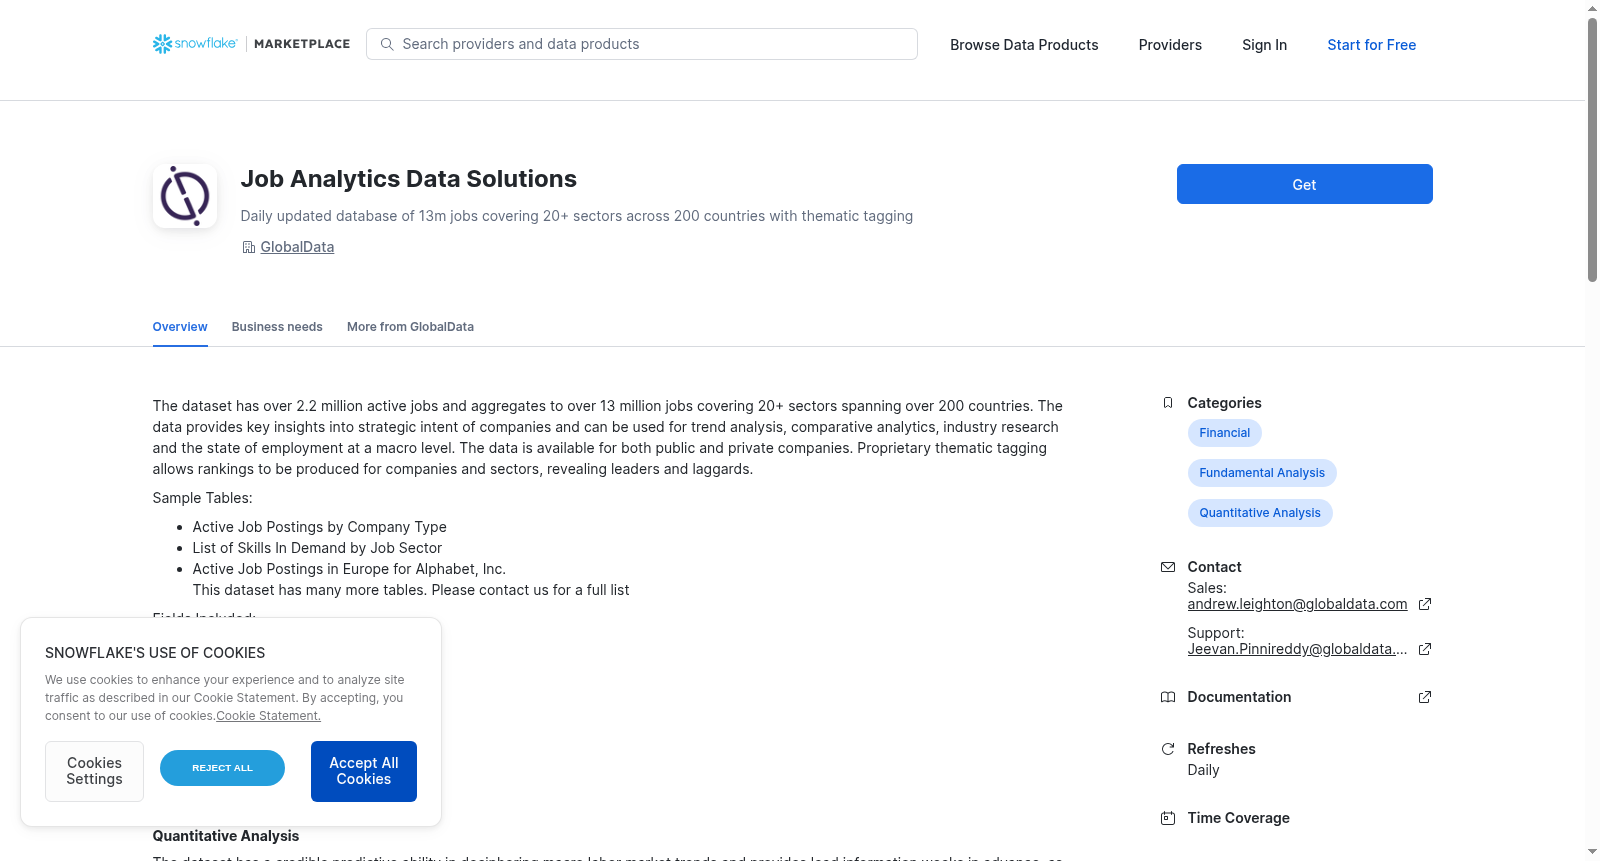Click the Refreshes circular arrow icon
Screen dimensions: 1600x861
[1168, 749]
